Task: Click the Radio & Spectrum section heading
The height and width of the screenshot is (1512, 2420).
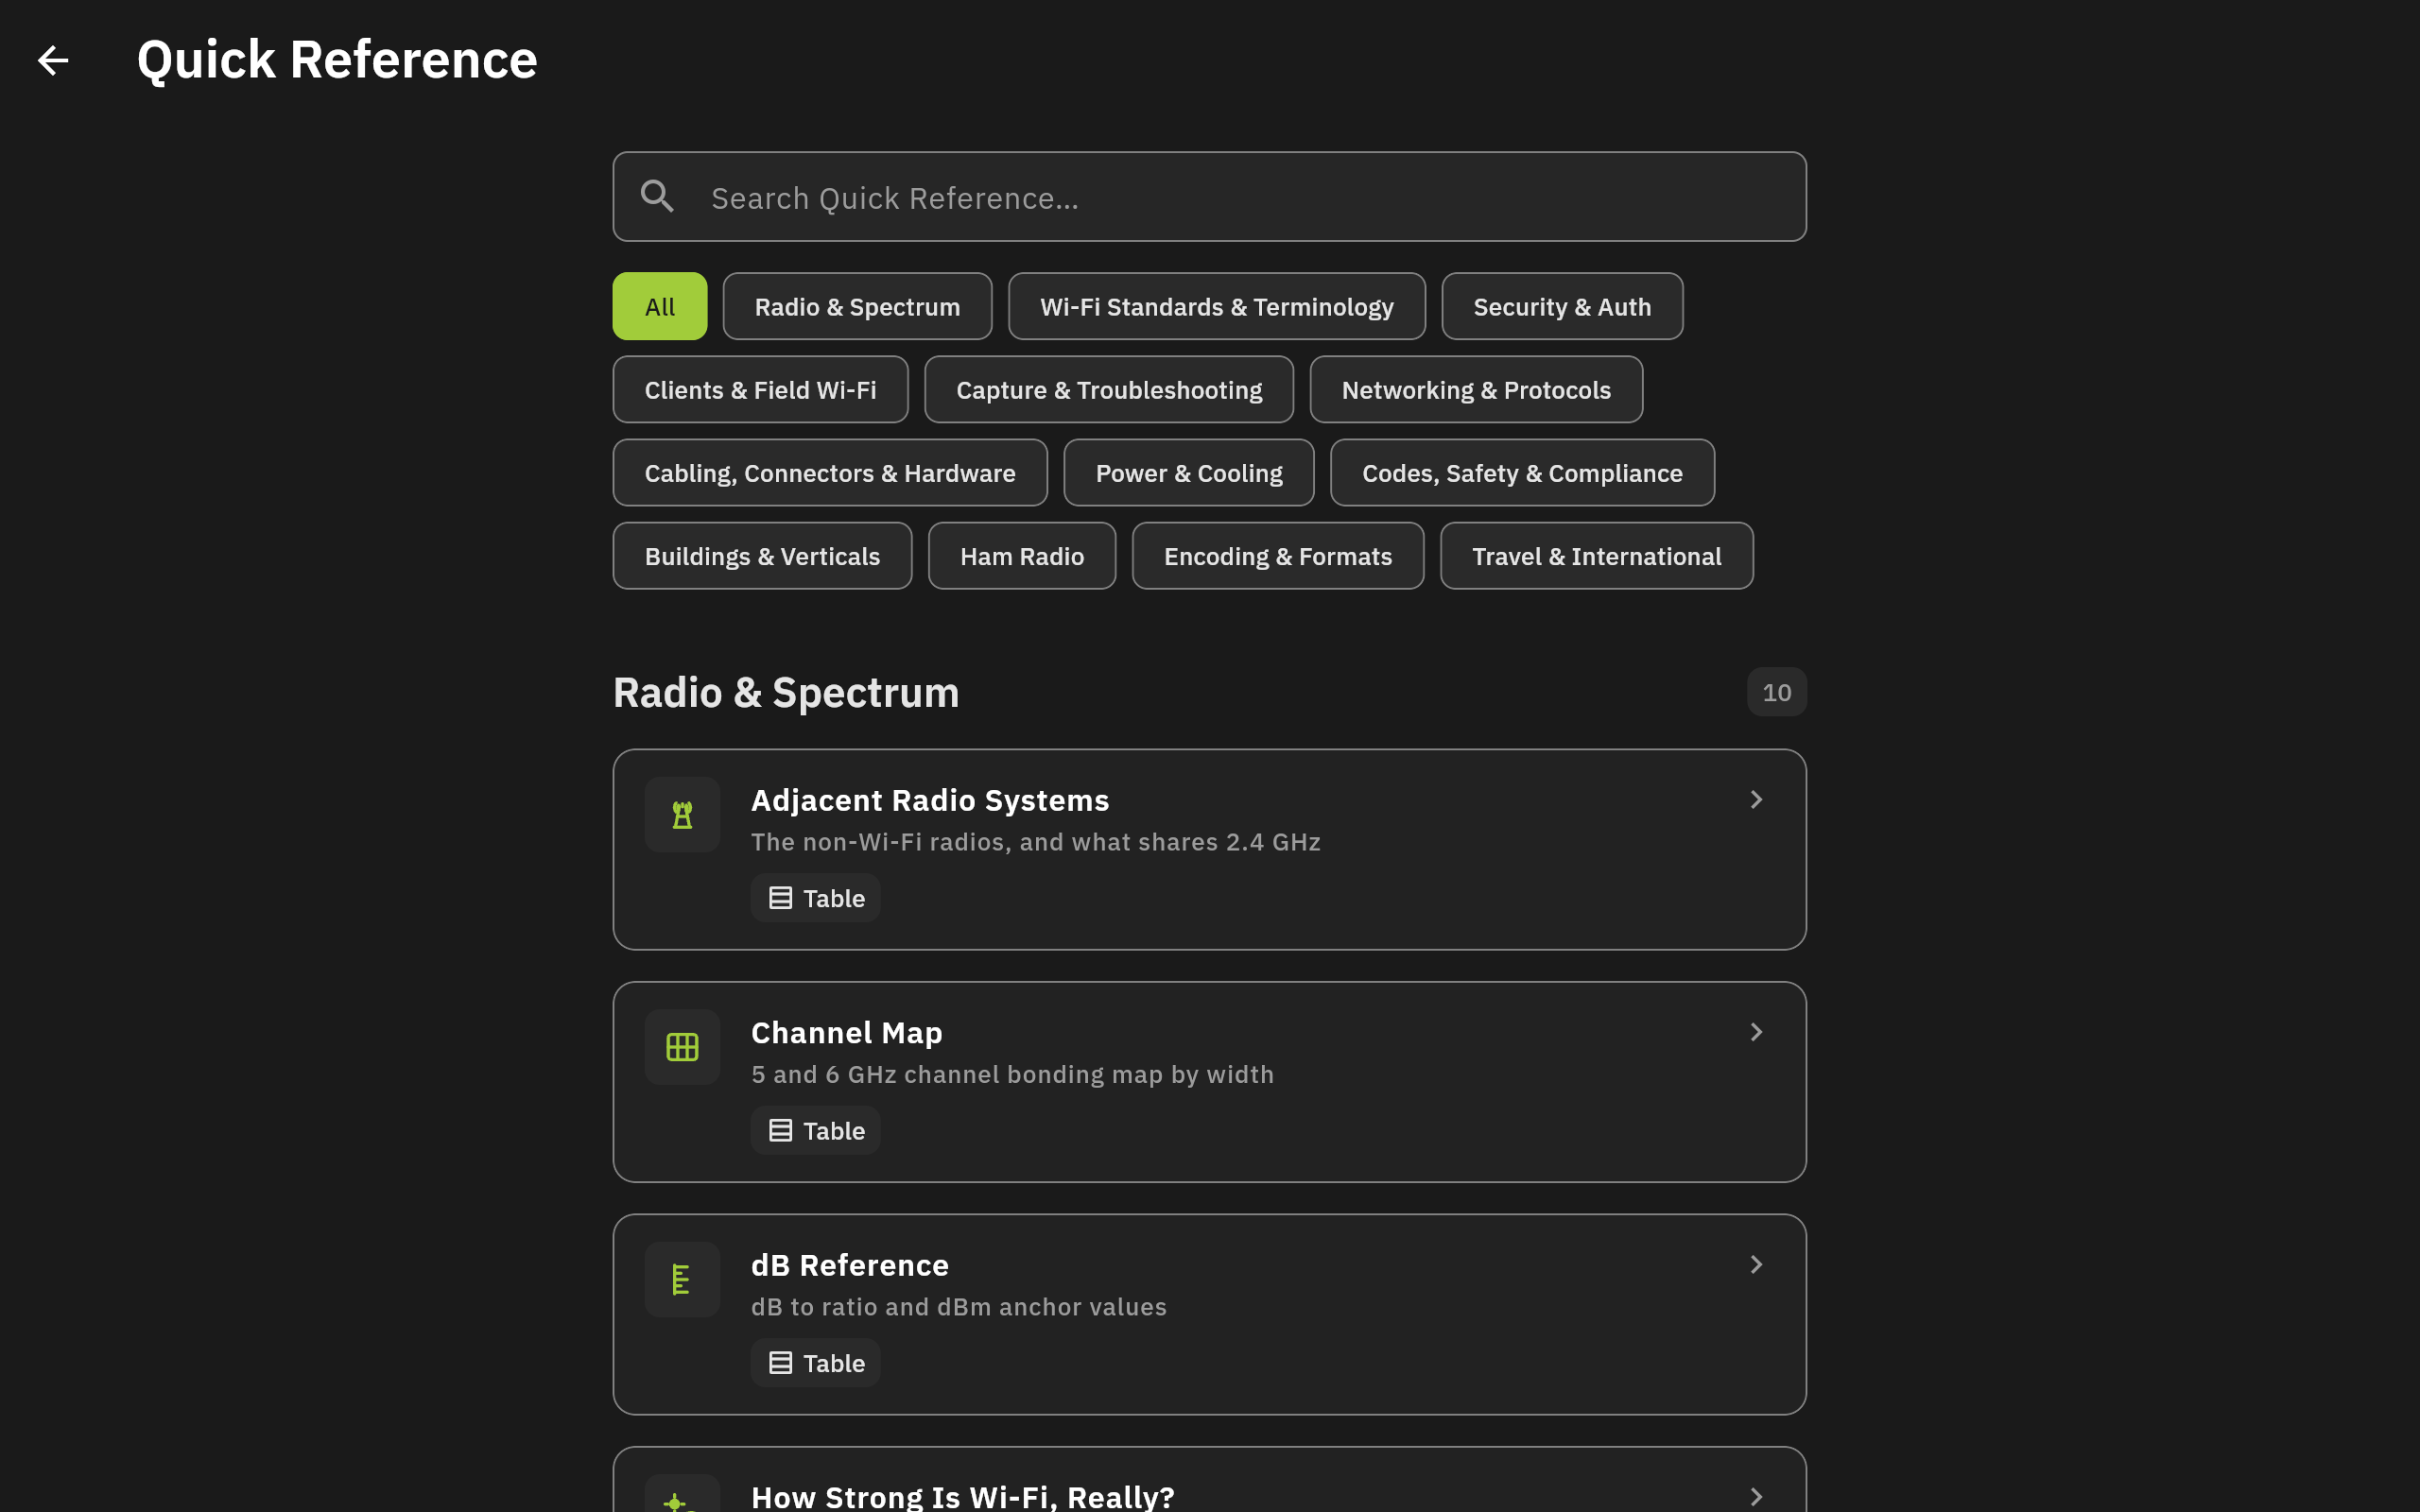Action: pyautogui.click(x=786, y=692)
